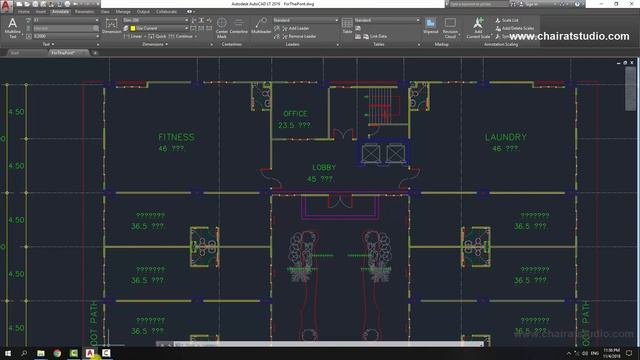Select the Revision Cloud tool
The height and width of the screenshot is (360, 640).
[450, 28]
